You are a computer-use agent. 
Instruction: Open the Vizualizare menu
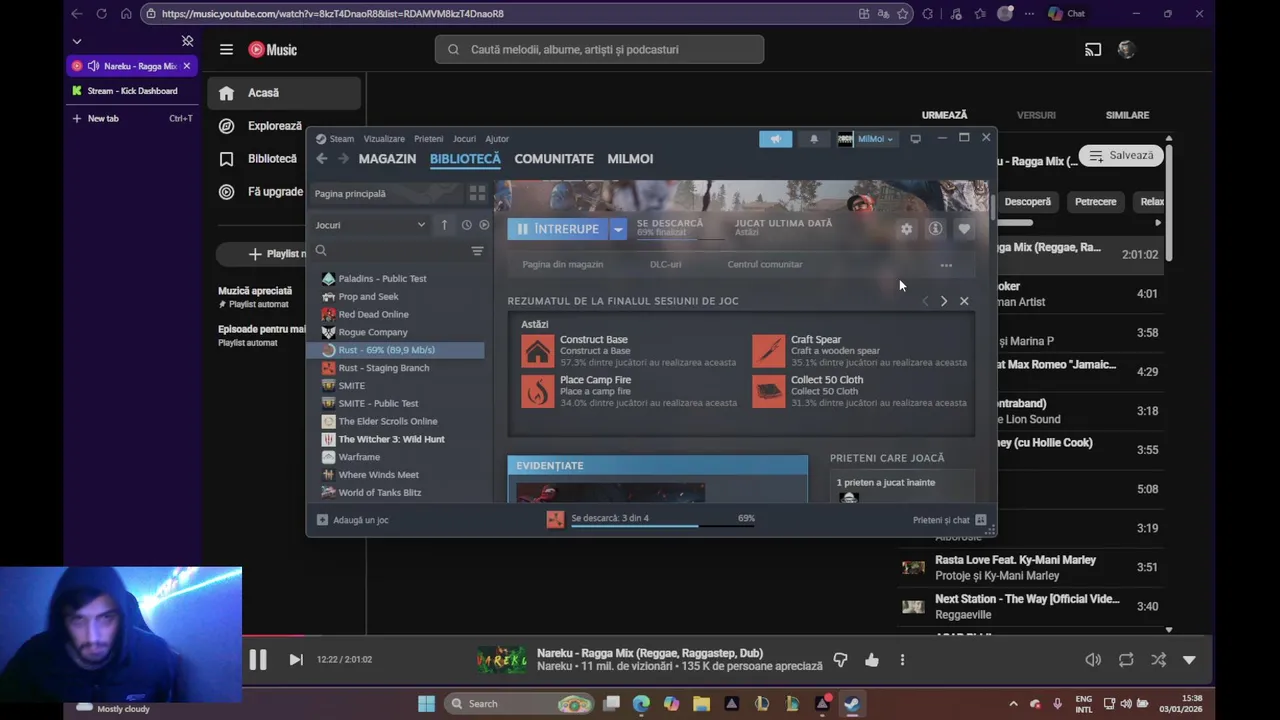384,139
